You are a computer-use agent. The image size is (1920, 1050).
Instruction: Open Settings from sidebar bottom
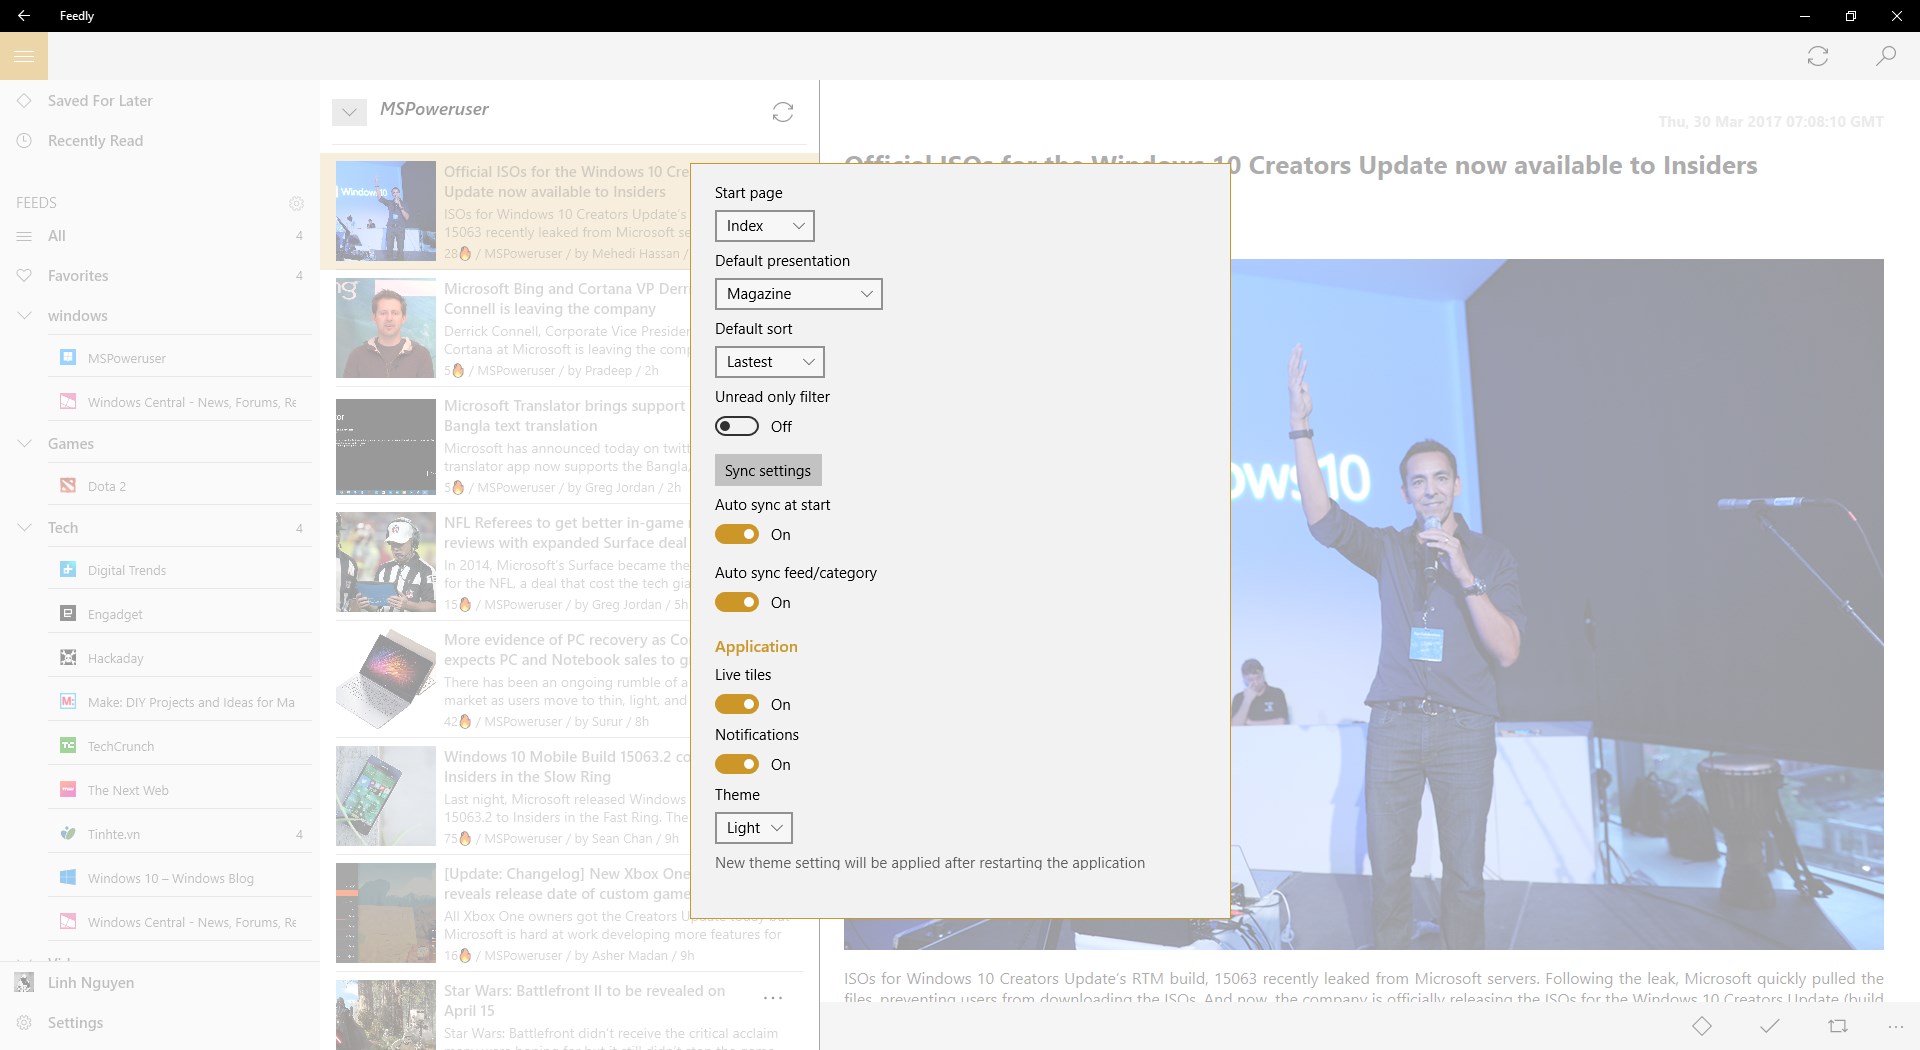[160, 1023]
